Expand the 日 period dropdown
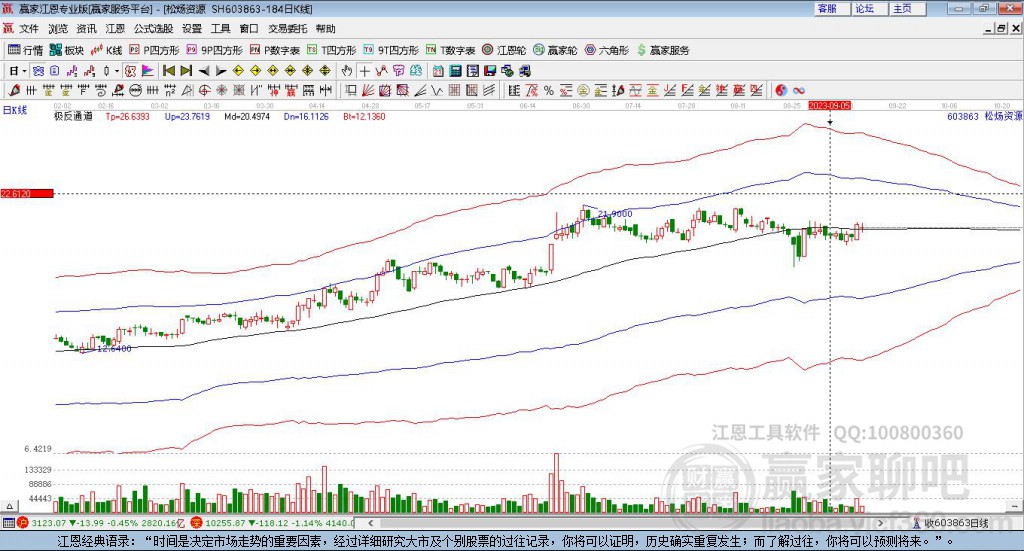 click(24, 71)
